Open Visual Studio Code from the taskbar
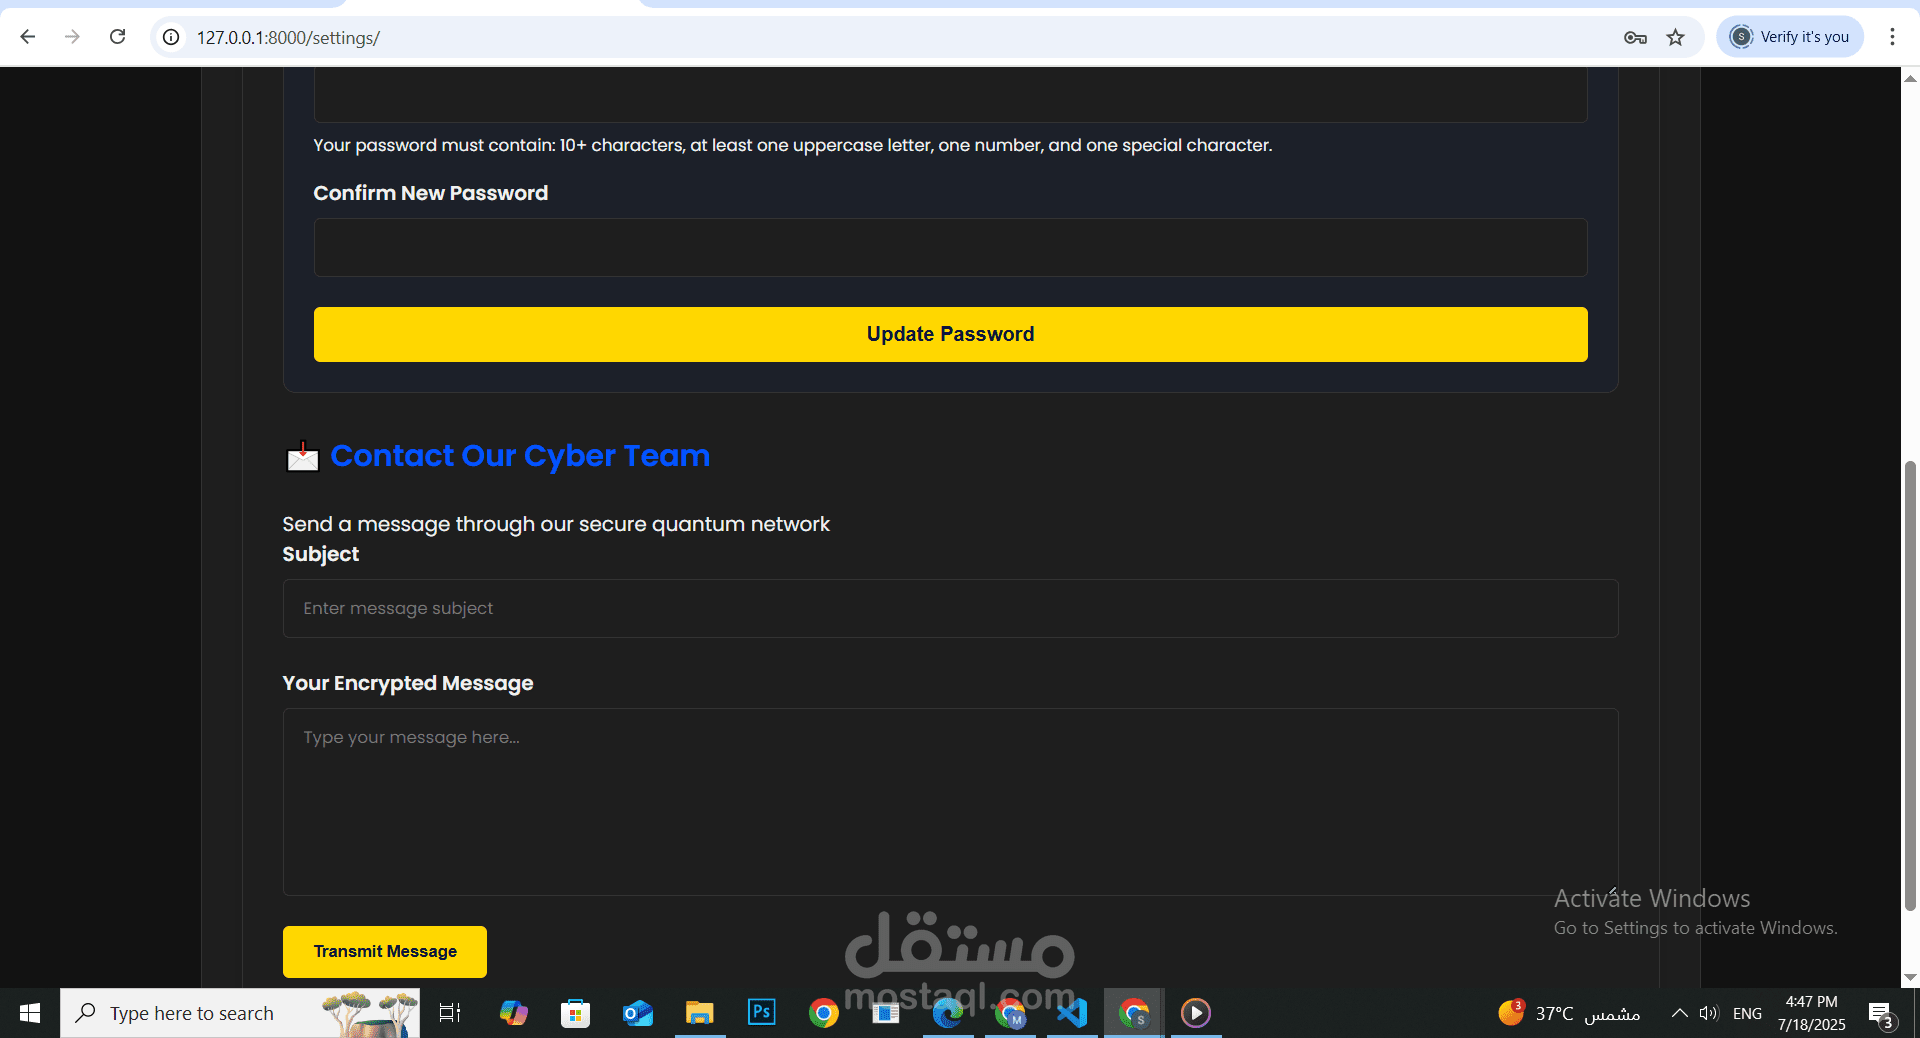 1072,1013
